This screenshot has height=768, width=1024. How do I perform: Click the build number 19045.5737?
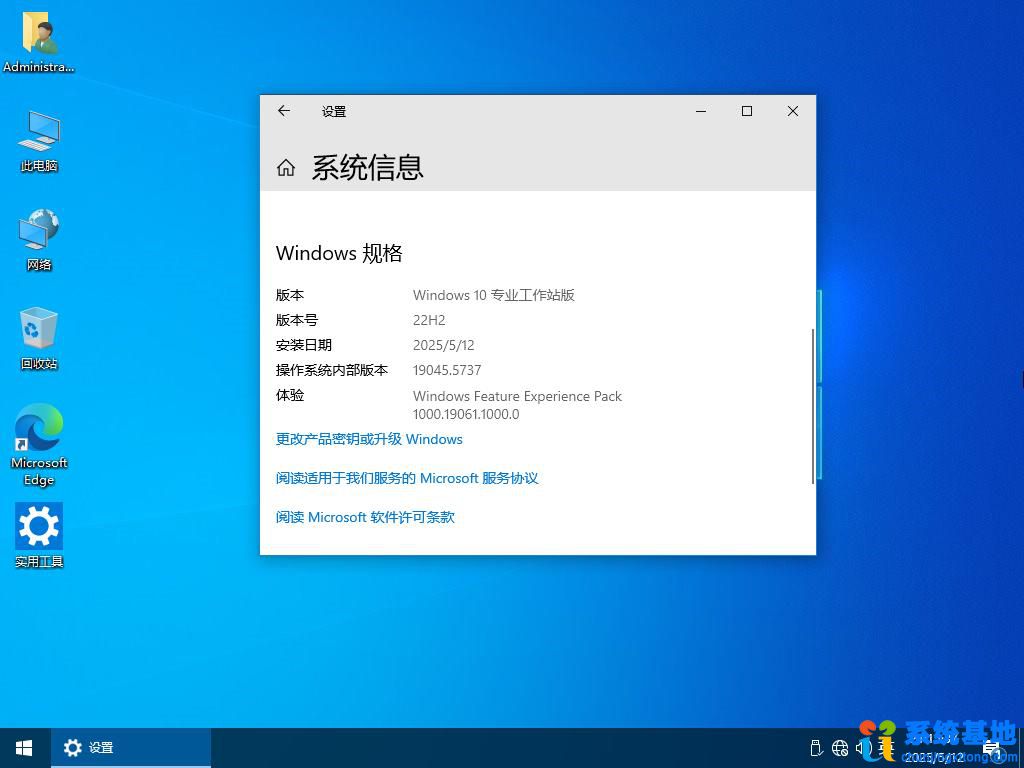(x=447, y=370)
